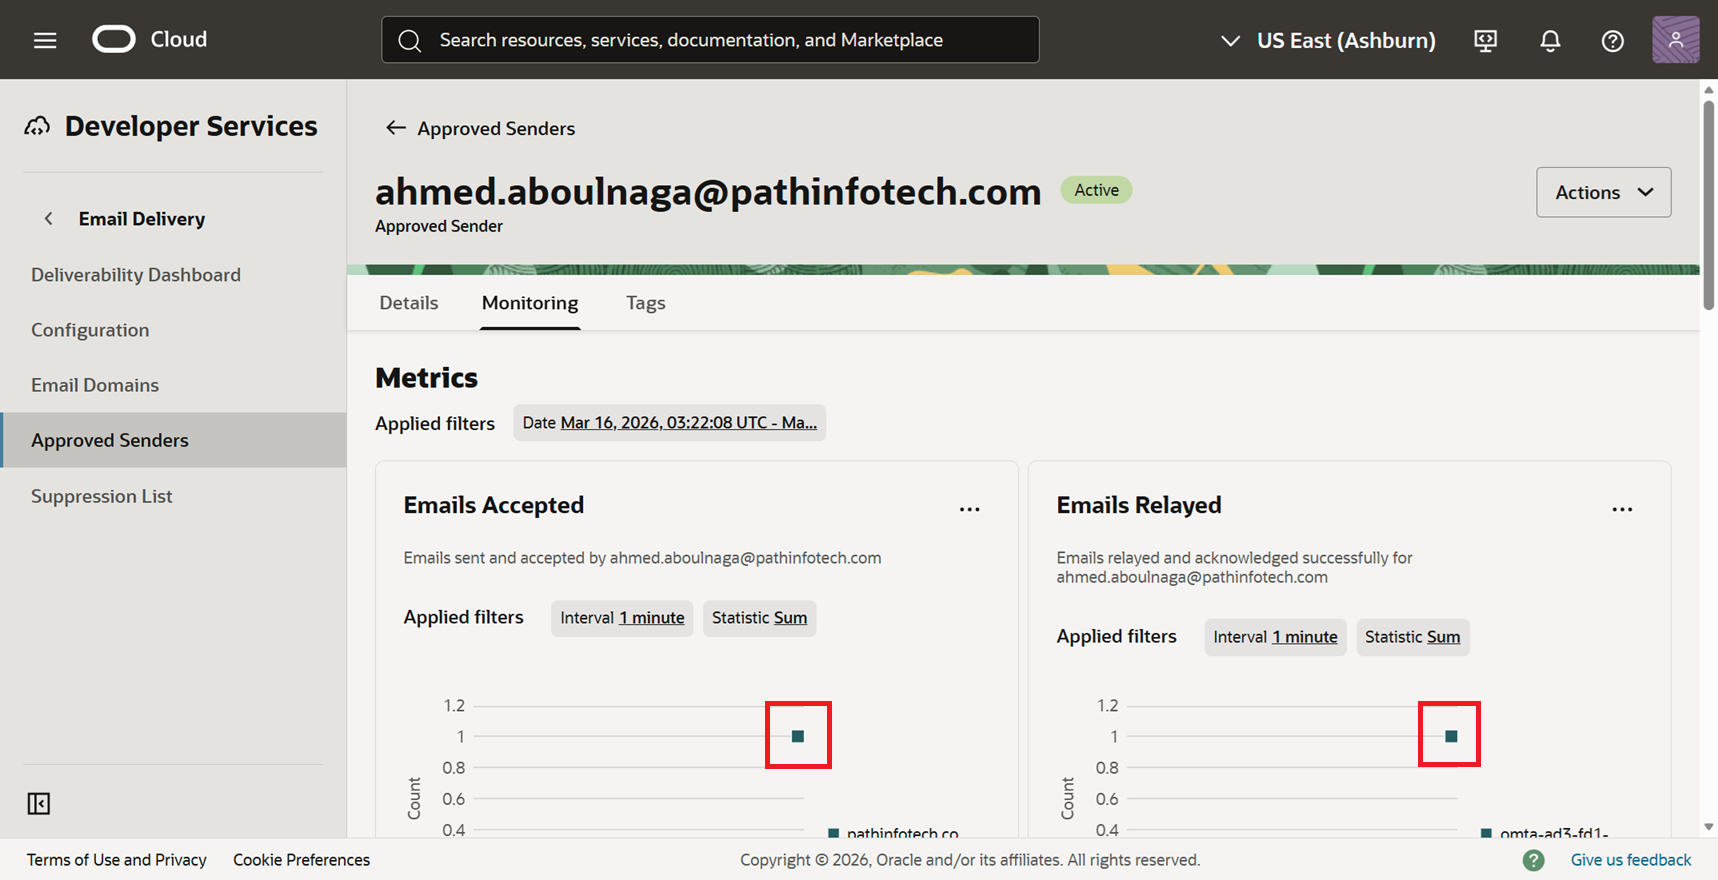Switch to the Details tab
Viewport: 1718px width, 880px height.
click(x=408, y=303)
